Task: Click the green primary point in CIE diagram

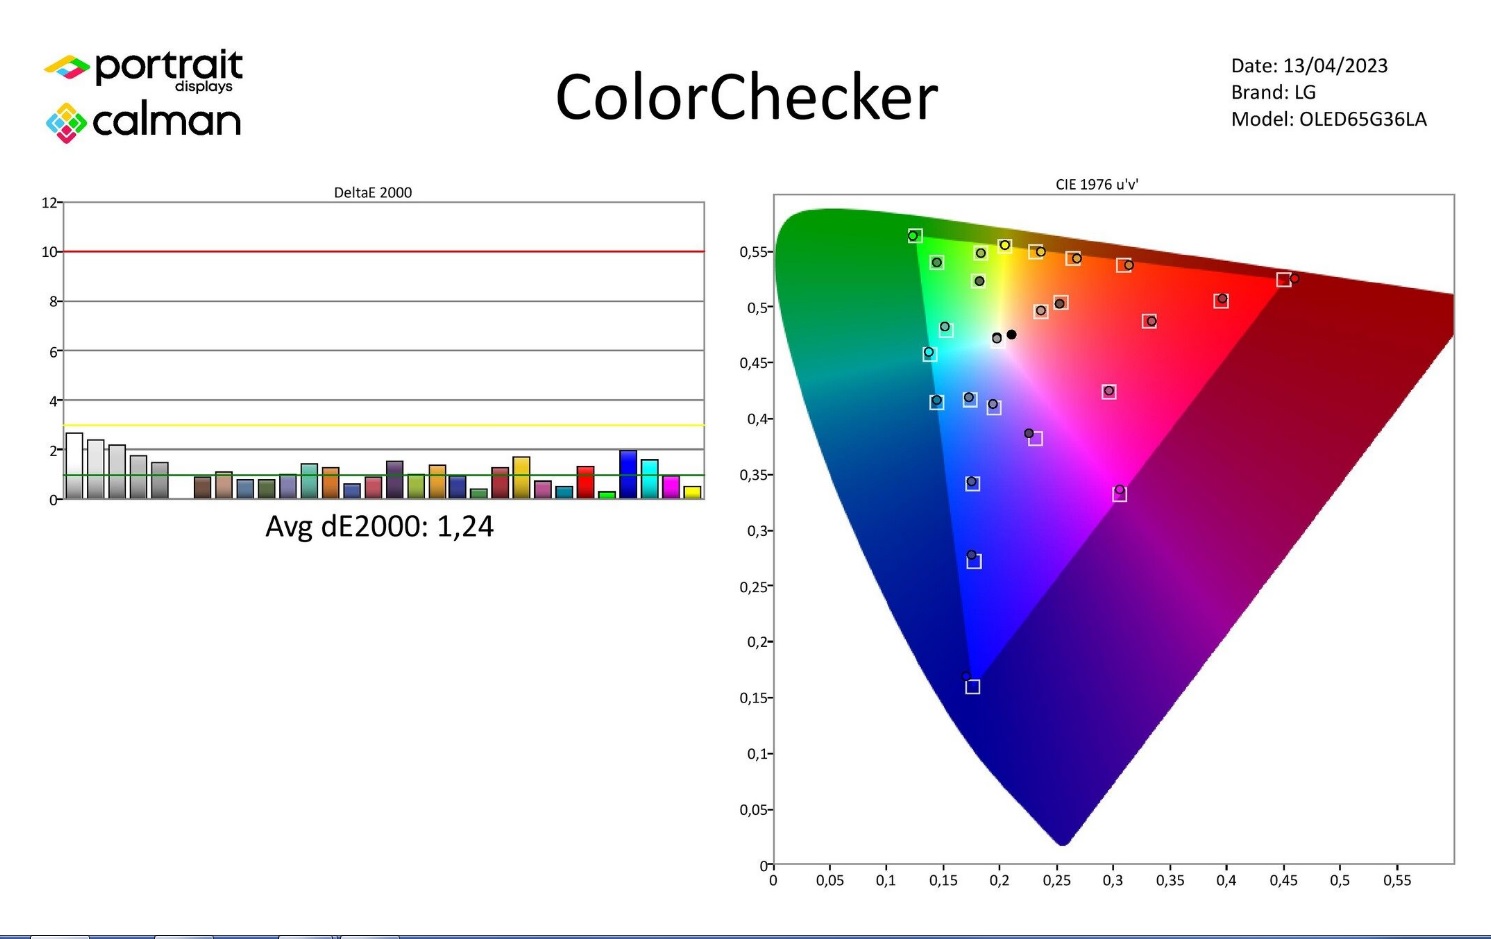Action: coord(913,236)
